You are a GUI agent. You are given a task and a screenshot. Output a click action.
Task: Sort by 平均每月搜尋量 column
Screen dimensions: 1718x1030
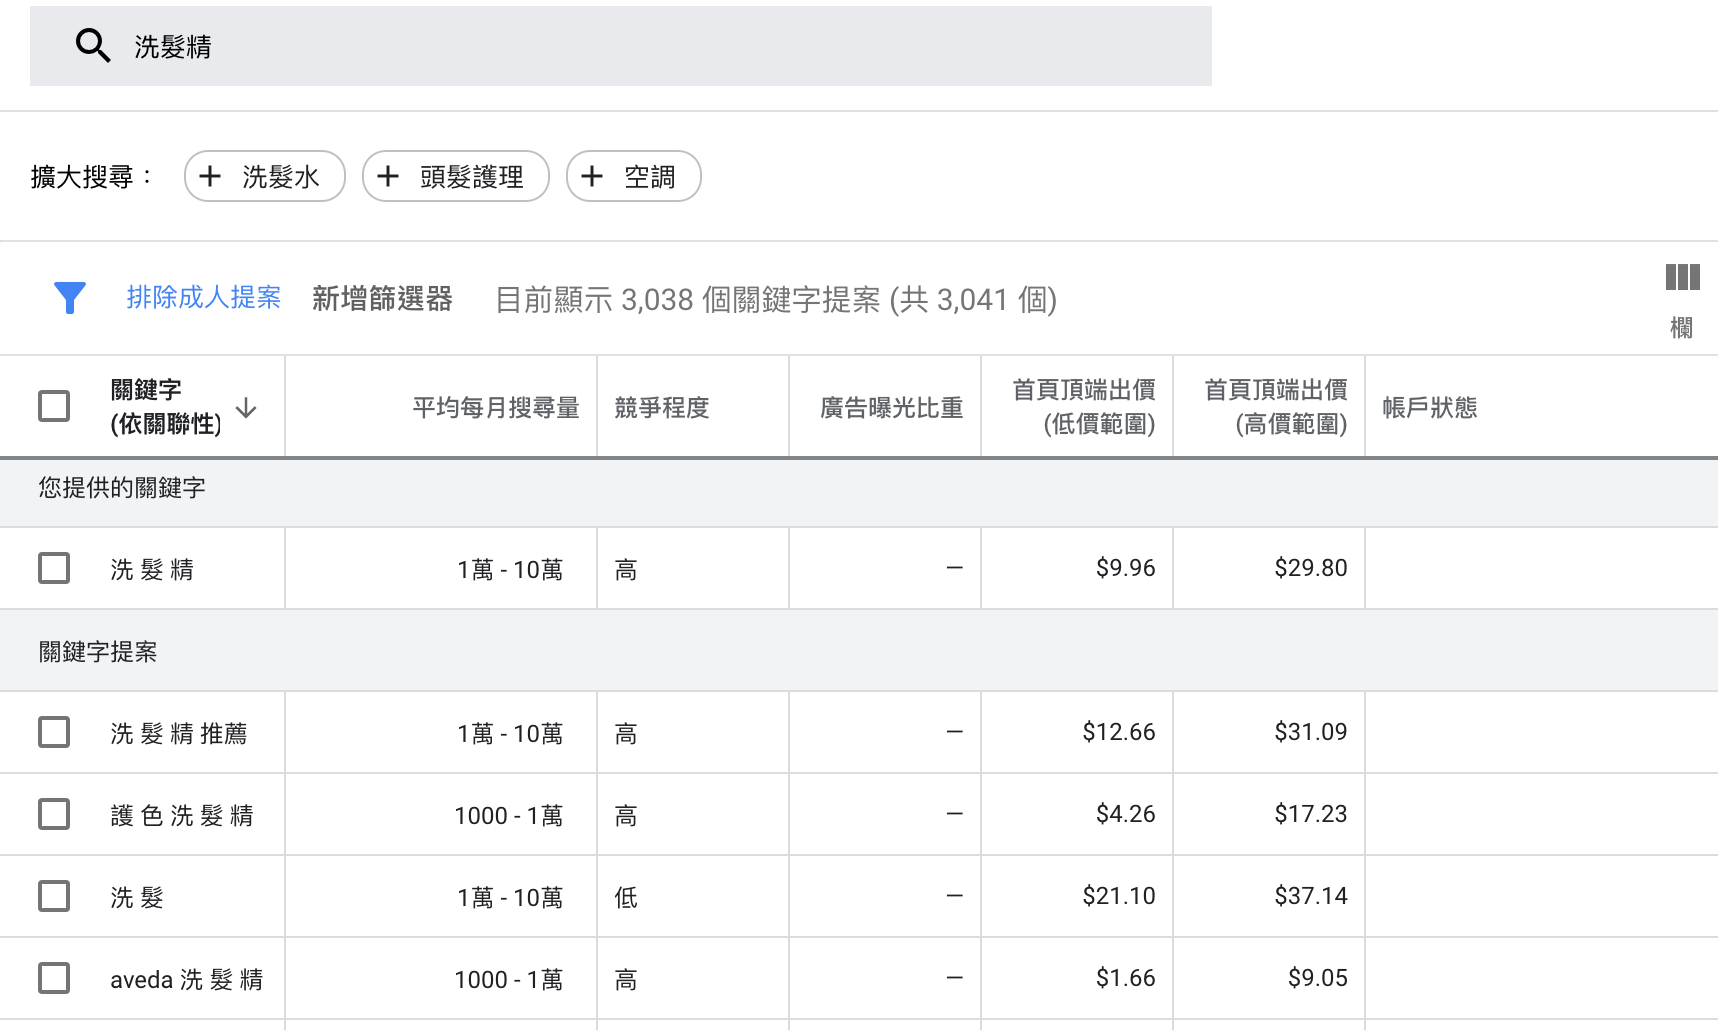point(496,407)
